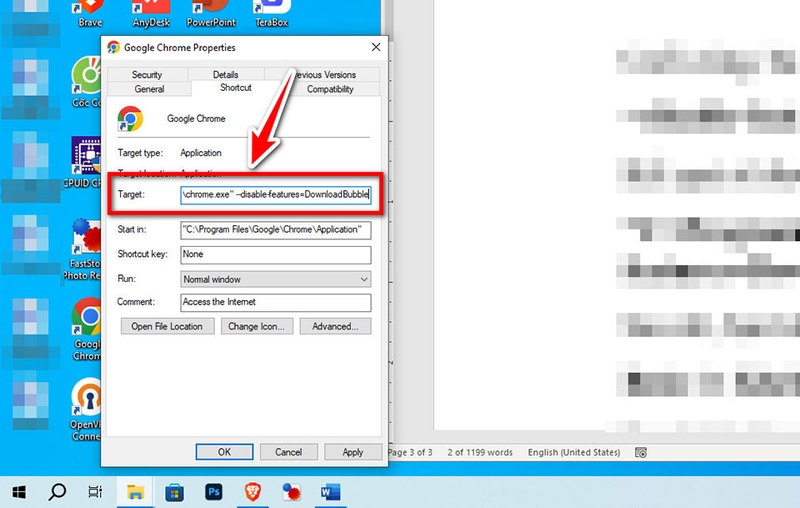Switch to Photoshop on the taskbar

point(213,492)
